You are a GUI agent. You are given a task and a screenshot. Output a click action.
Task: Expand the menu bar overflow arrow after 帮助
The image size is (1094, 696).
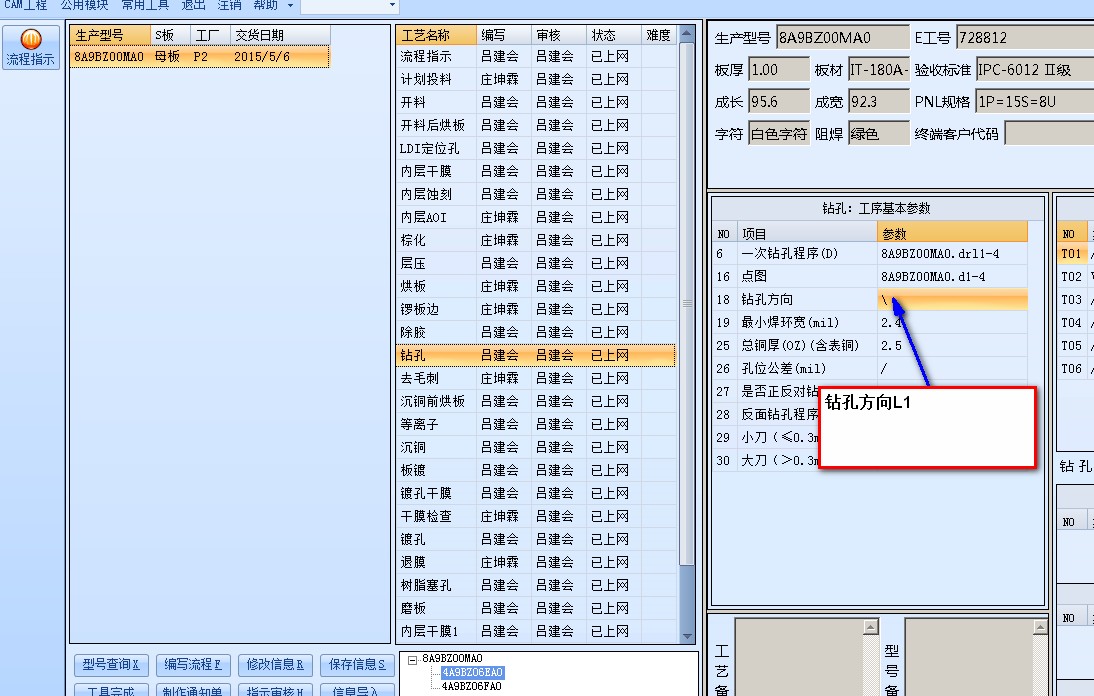[x=290, y=6]
